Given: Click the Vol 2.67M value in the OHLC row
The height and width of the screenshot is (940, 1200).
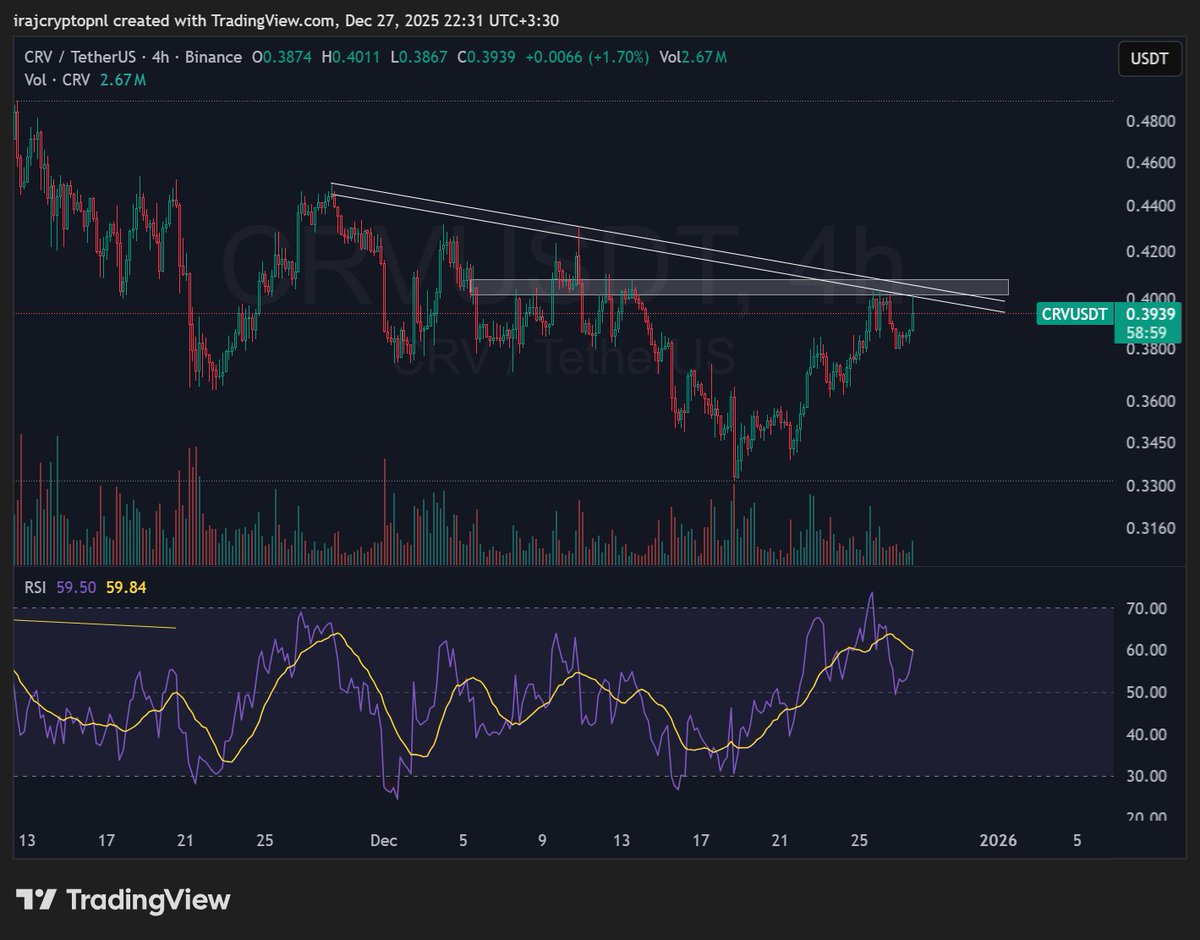Looking at the screenshot, I should click(x=693, y=57).
